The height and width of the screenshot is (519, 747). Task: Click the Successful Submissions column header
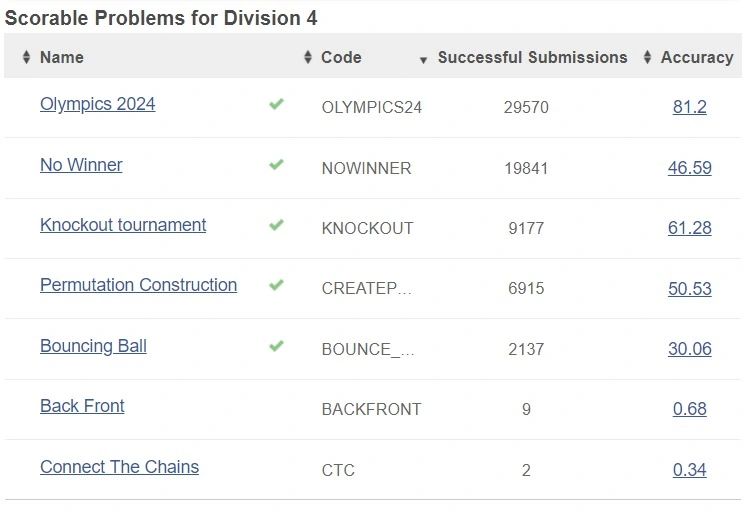pyautogui.click(x=532, y=57)
